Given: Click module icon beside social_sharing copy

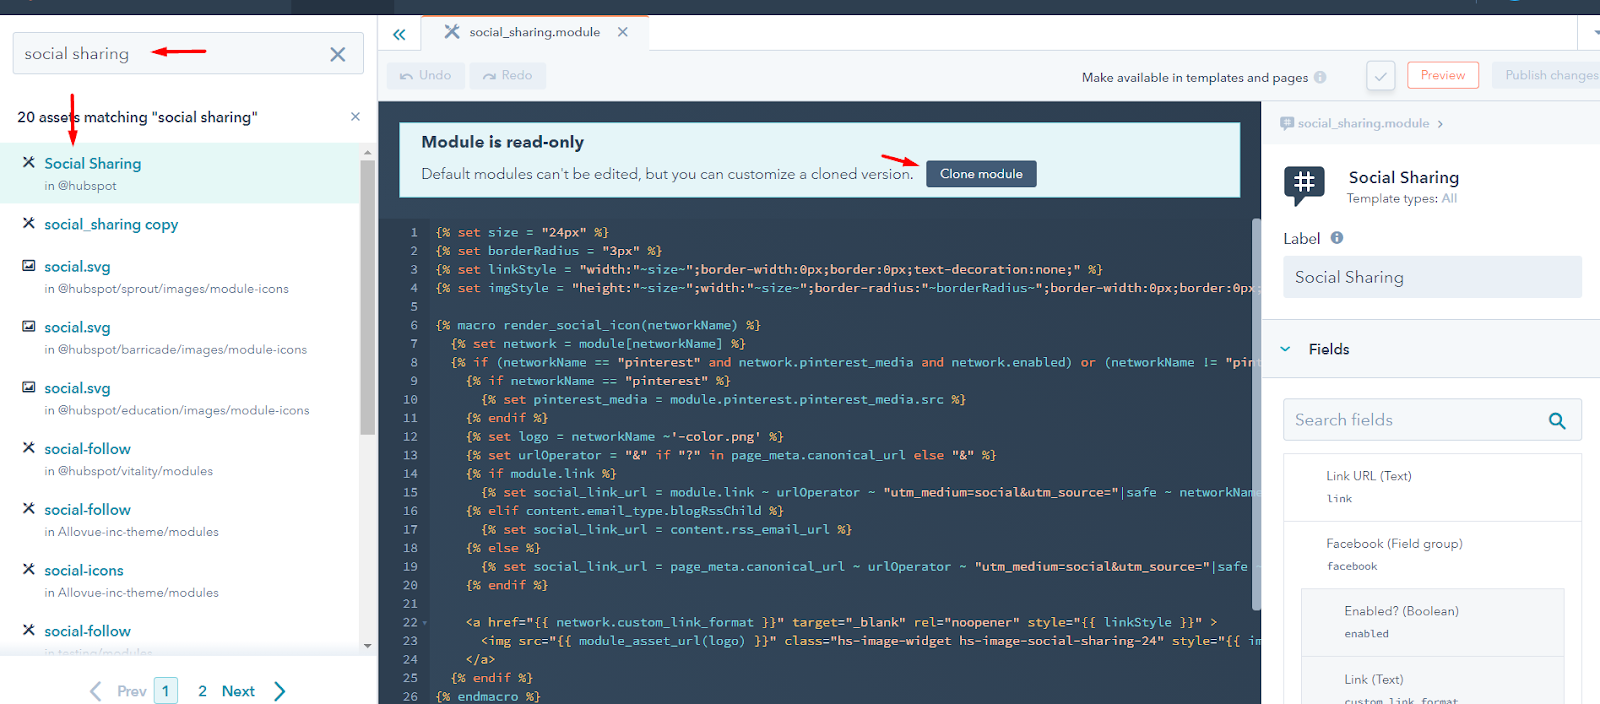Looking at the screenshot, I should [29, 223].
